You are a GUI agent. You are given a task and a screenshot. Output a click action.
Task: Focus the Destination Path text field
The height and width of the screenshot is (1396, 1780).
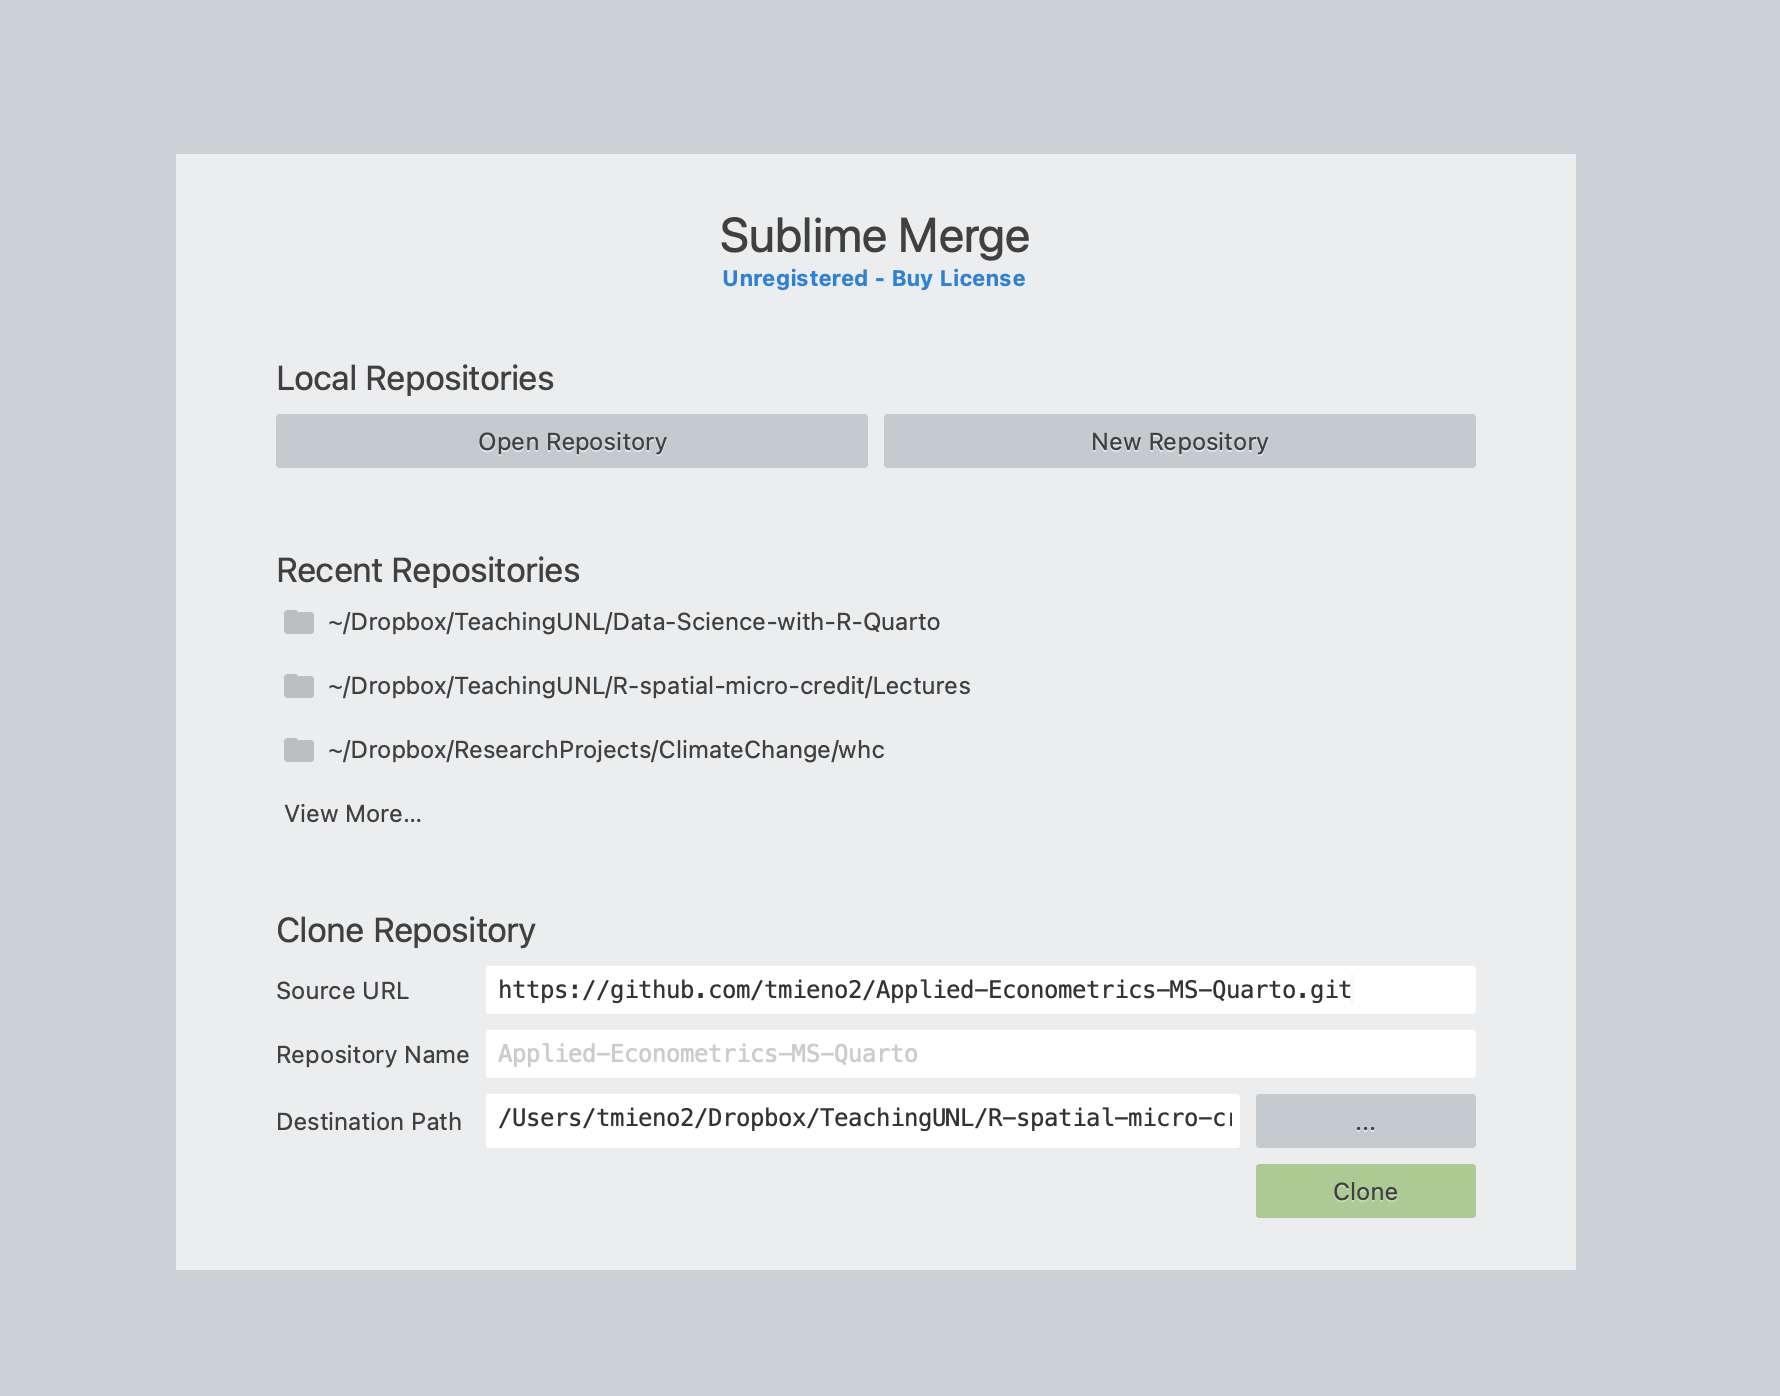[862, 1120]
